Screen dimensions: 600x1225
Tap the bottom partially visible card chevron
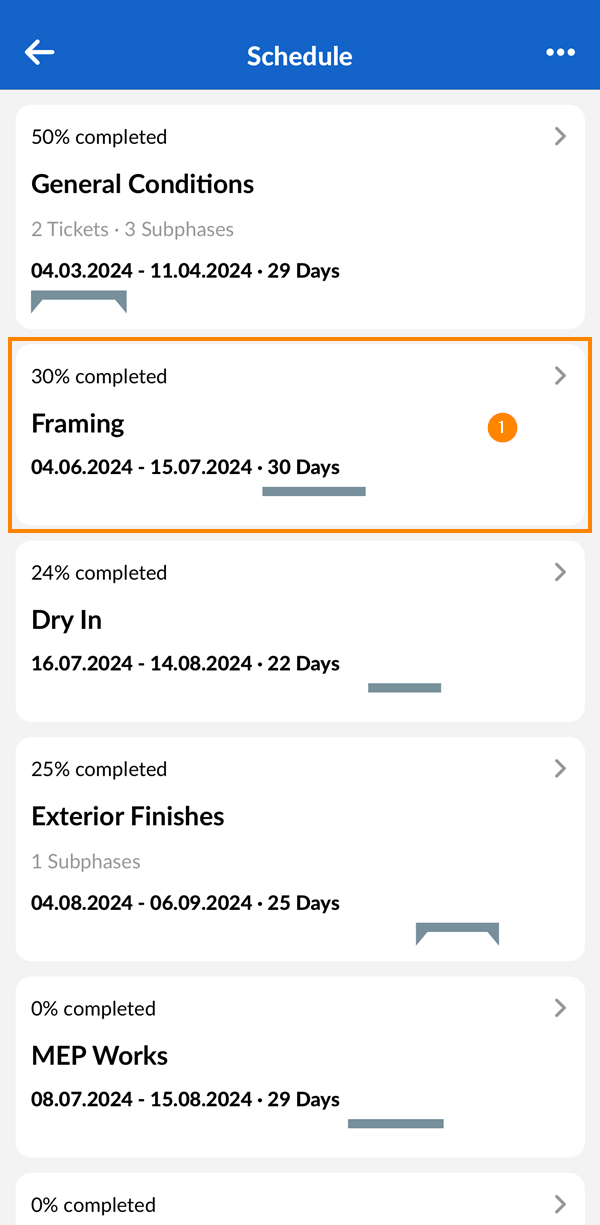point(560,1204)
